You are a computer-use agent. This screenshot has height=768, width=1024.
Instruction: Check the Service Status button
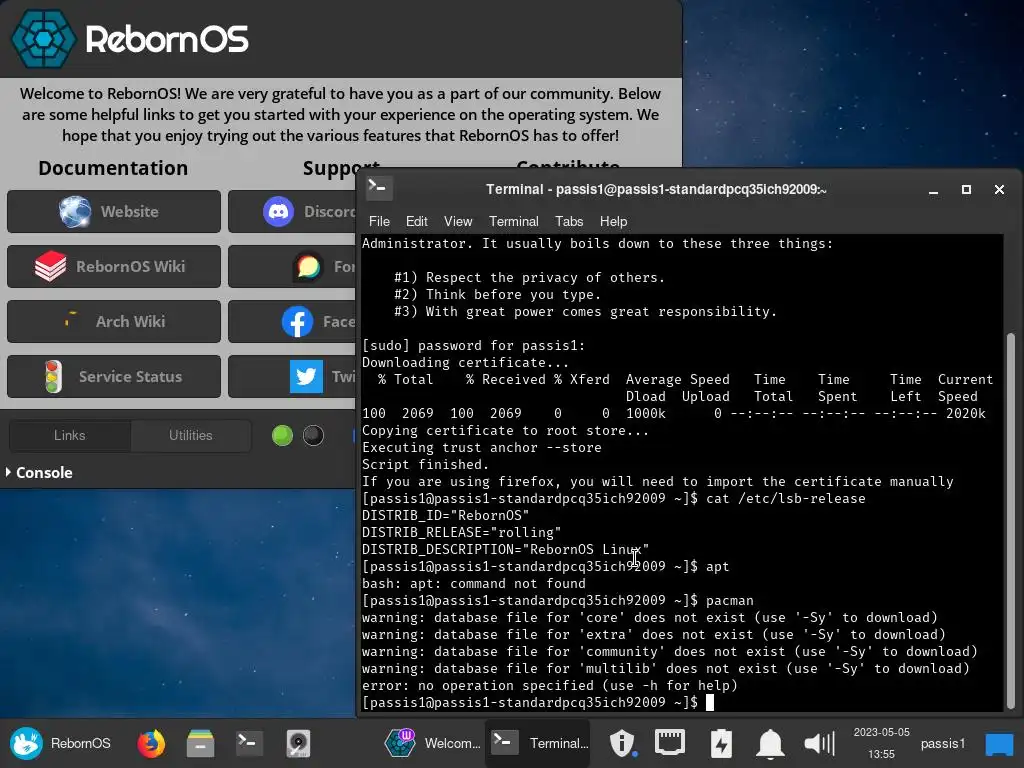click(114, 376)
